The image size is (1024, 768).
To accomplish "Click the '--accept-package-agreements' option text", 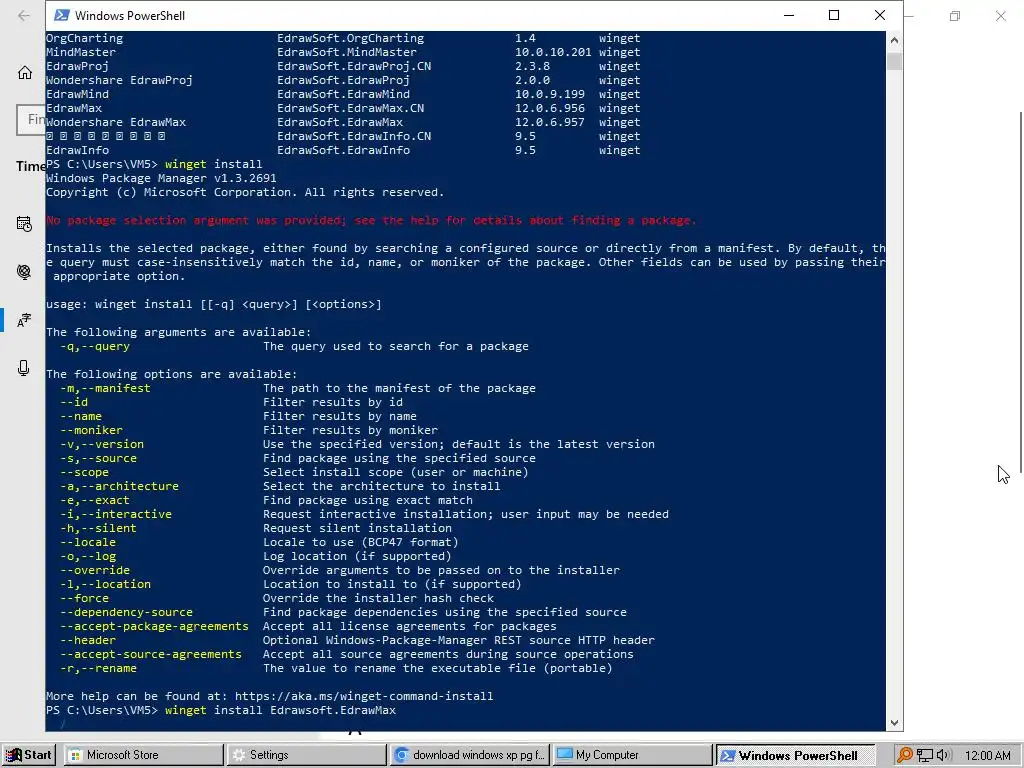I will (155, 626).
